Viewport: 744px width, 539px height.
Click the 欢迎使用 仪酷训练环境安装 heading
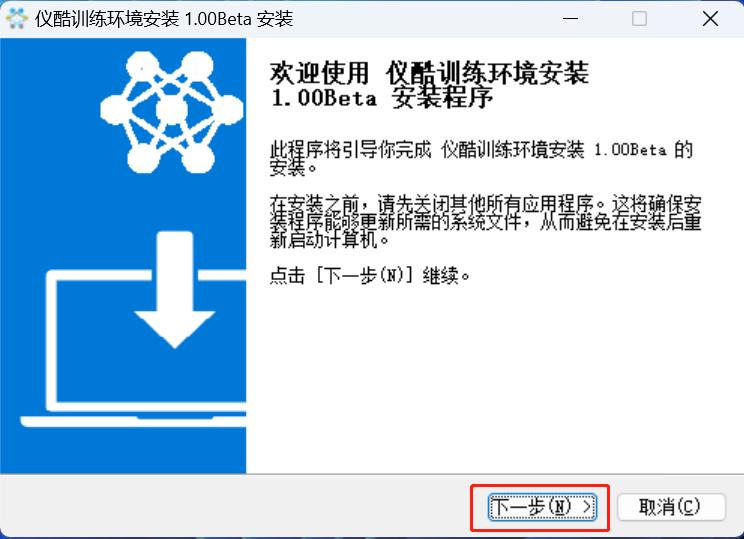[x=429, y=74]
